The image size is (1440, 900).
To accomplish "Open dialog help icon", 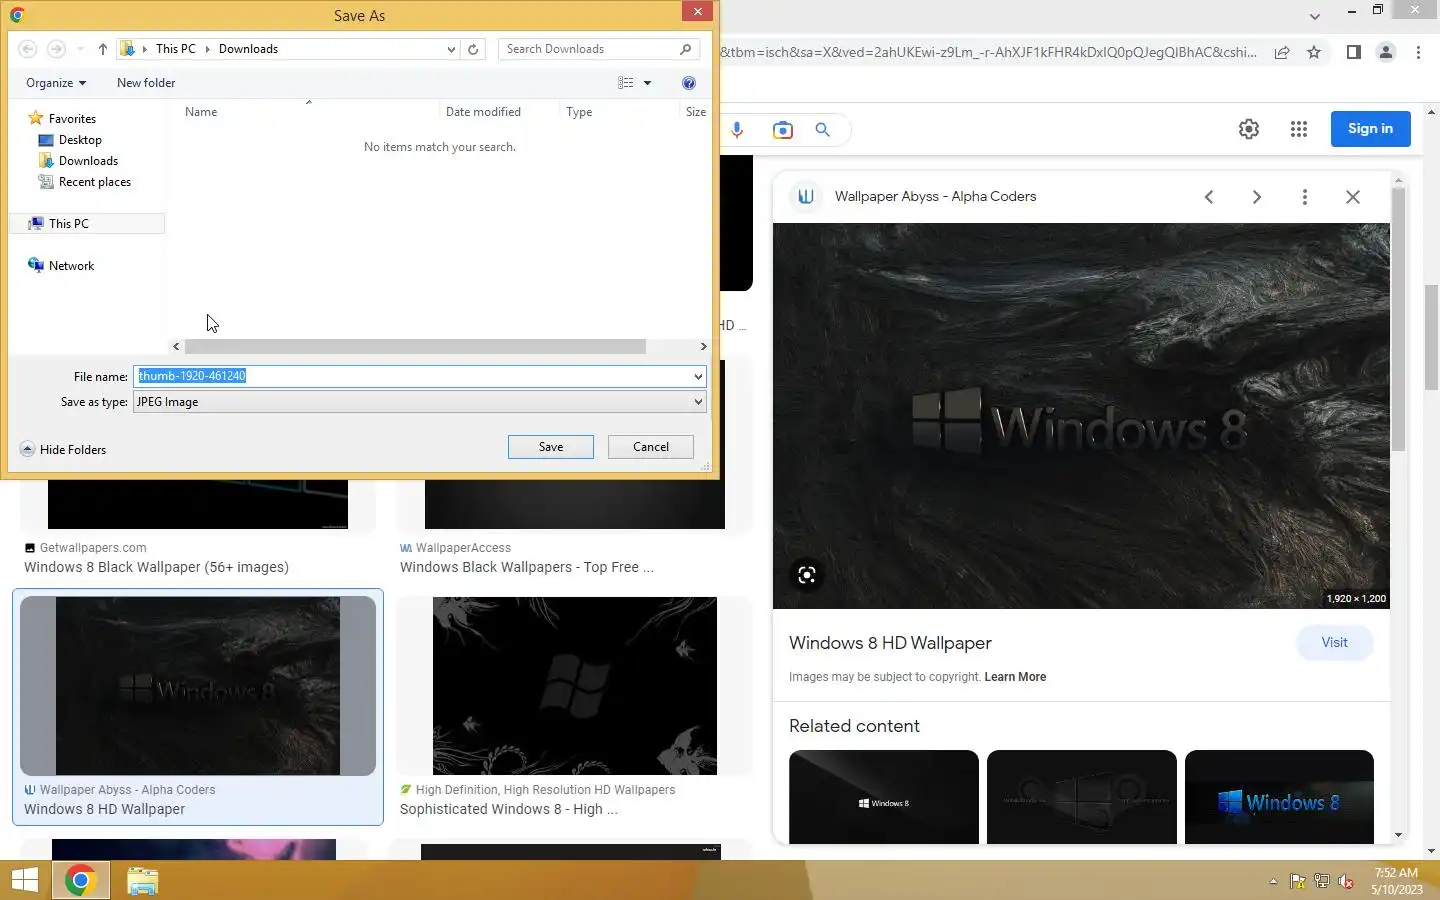I will click(688, 83).
